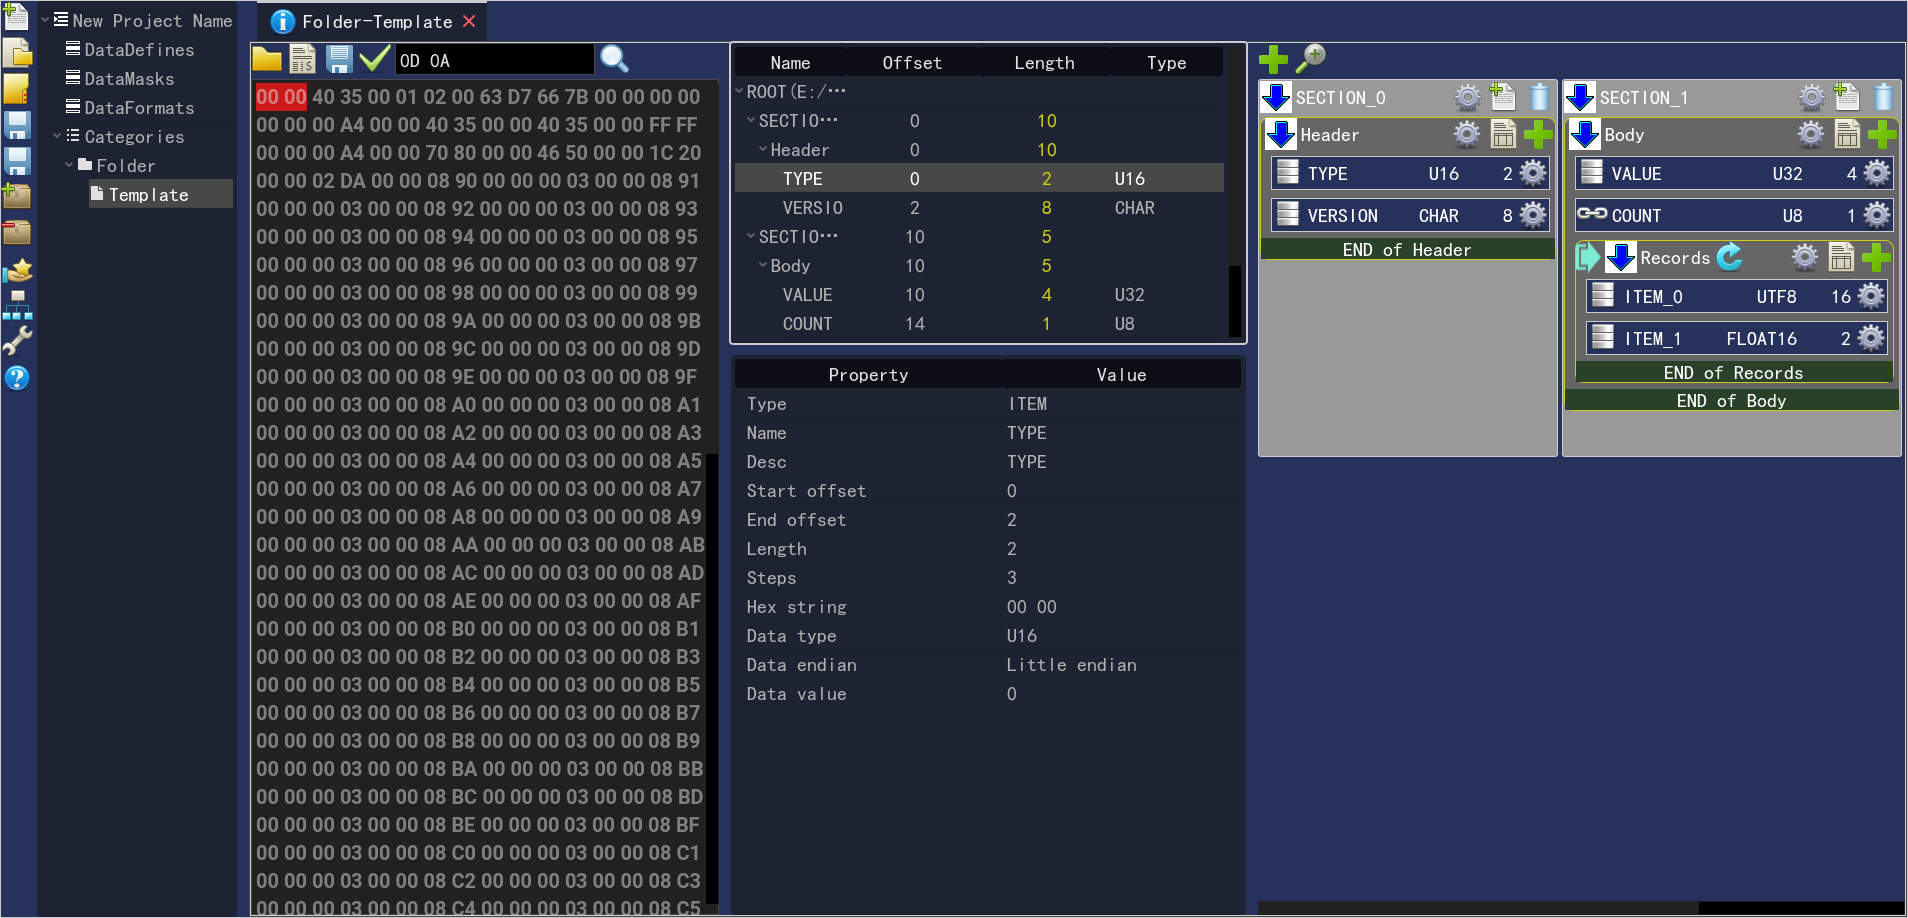Select the VALUE row in structure table
Screen dimensions: 1908x918
[x=979, y=294]
